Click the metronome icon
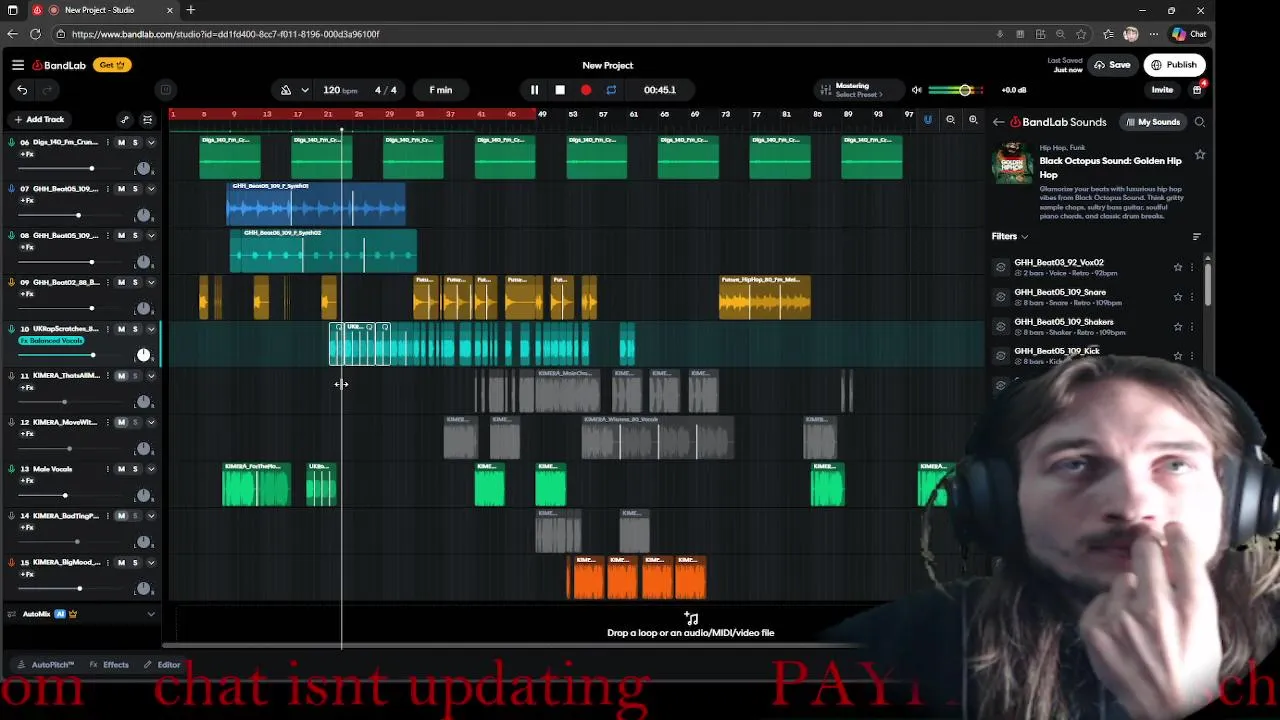The height and width of the screenshot is (720, 1280). pyautogui.click(x=286, y=90)
